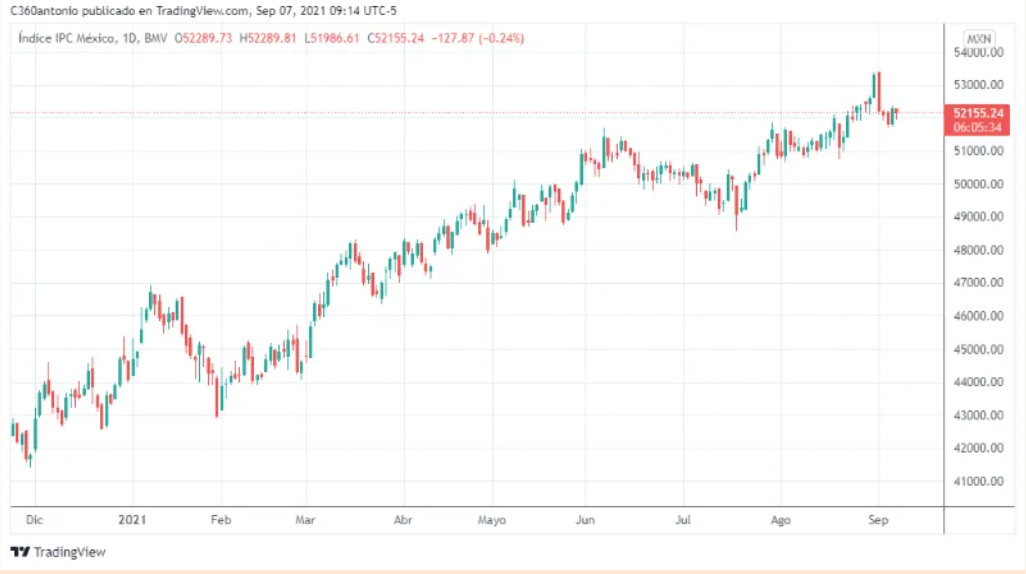Click the 41000.00 price axis label
This screenshot has width=1026, height=574.
coord(979,482)
